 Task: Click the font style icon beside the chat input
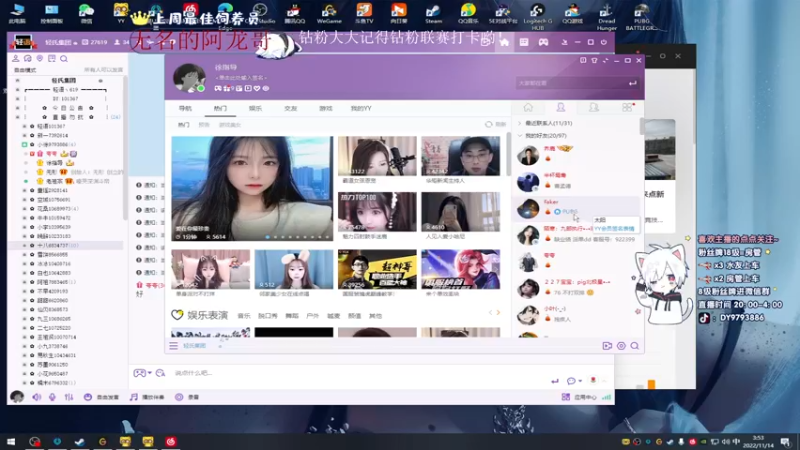point(160,373)
